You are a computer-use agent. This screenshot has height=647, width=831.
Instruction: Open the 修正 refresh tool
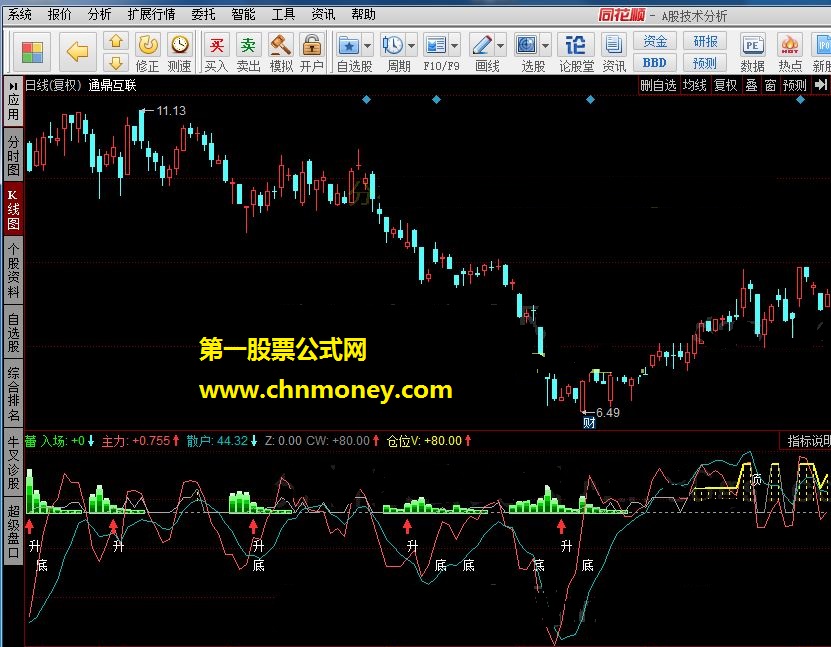pos(148,52)
